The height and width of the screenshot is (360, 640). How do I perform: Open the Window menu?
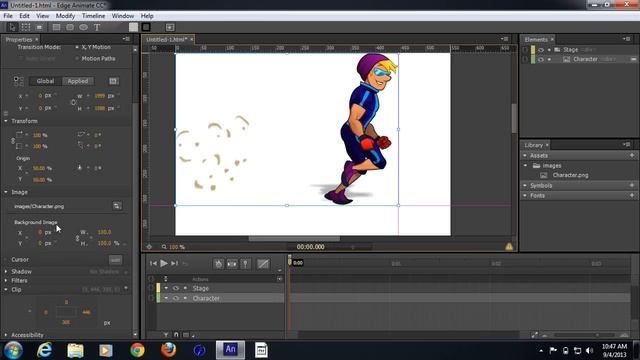click(x=123, y=16)
